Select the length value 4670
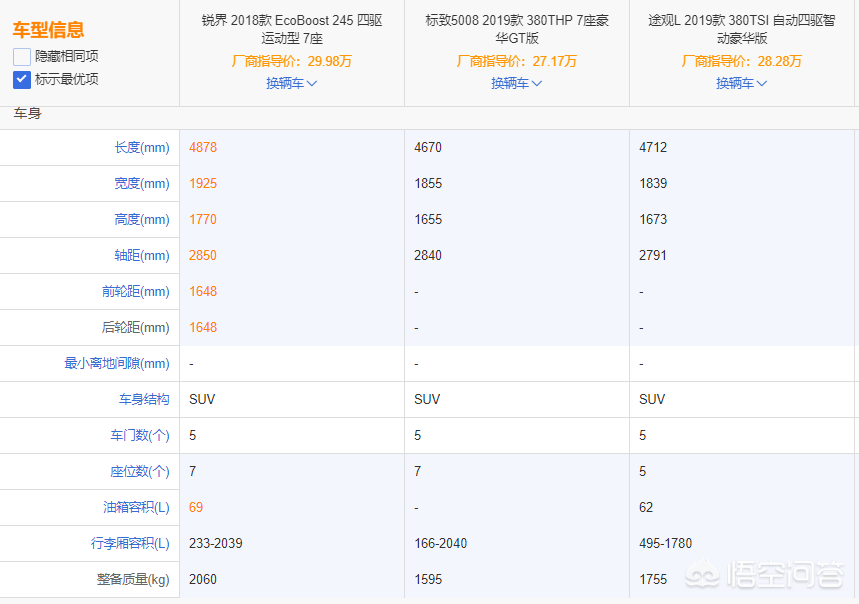The width and height of the screenshot is (859, 604). (428, 147)
